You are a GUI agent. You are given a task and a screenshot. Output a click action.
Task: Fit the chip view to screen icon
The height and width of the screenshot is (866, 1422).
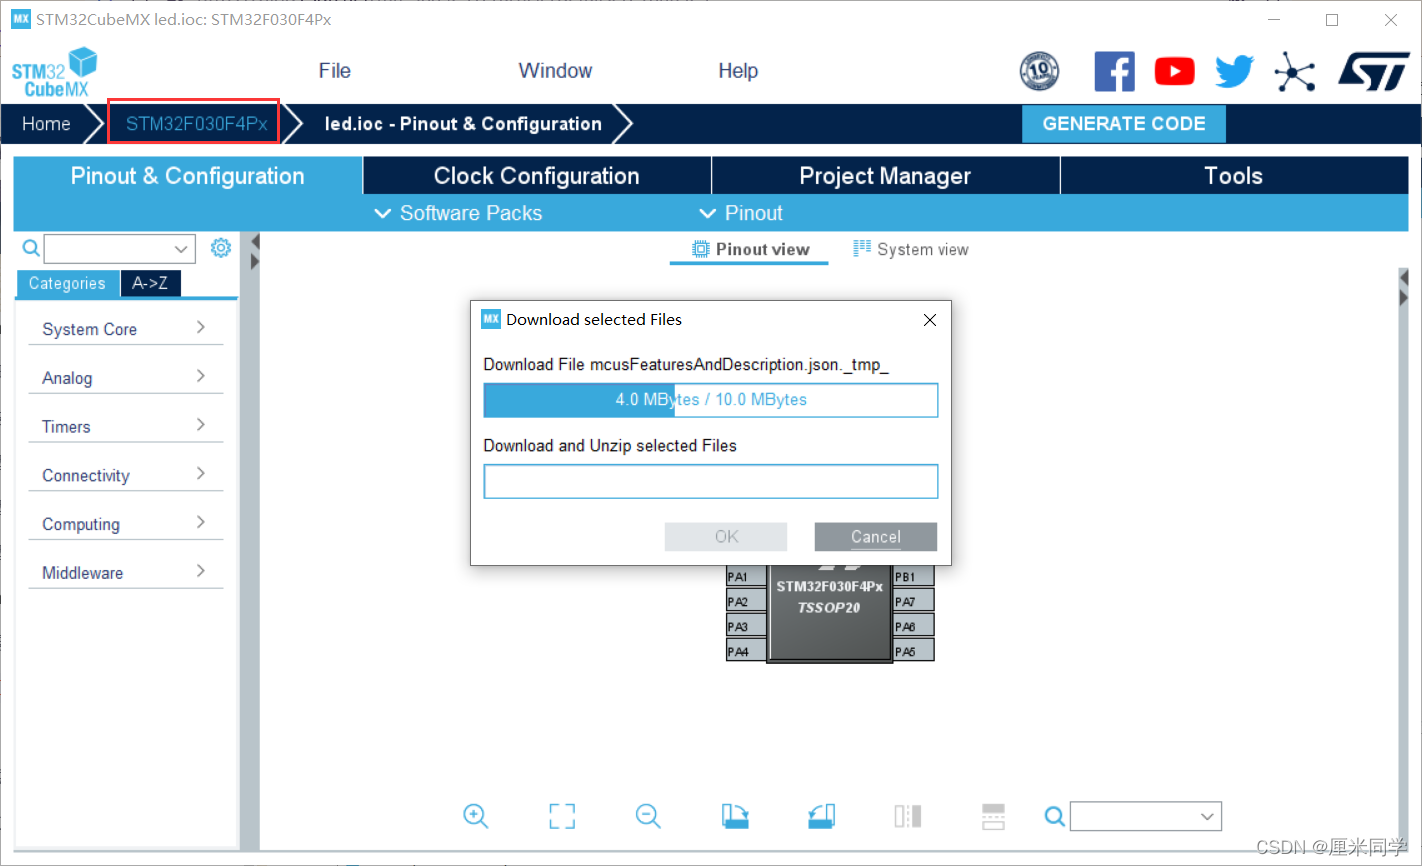pos(562,816)
